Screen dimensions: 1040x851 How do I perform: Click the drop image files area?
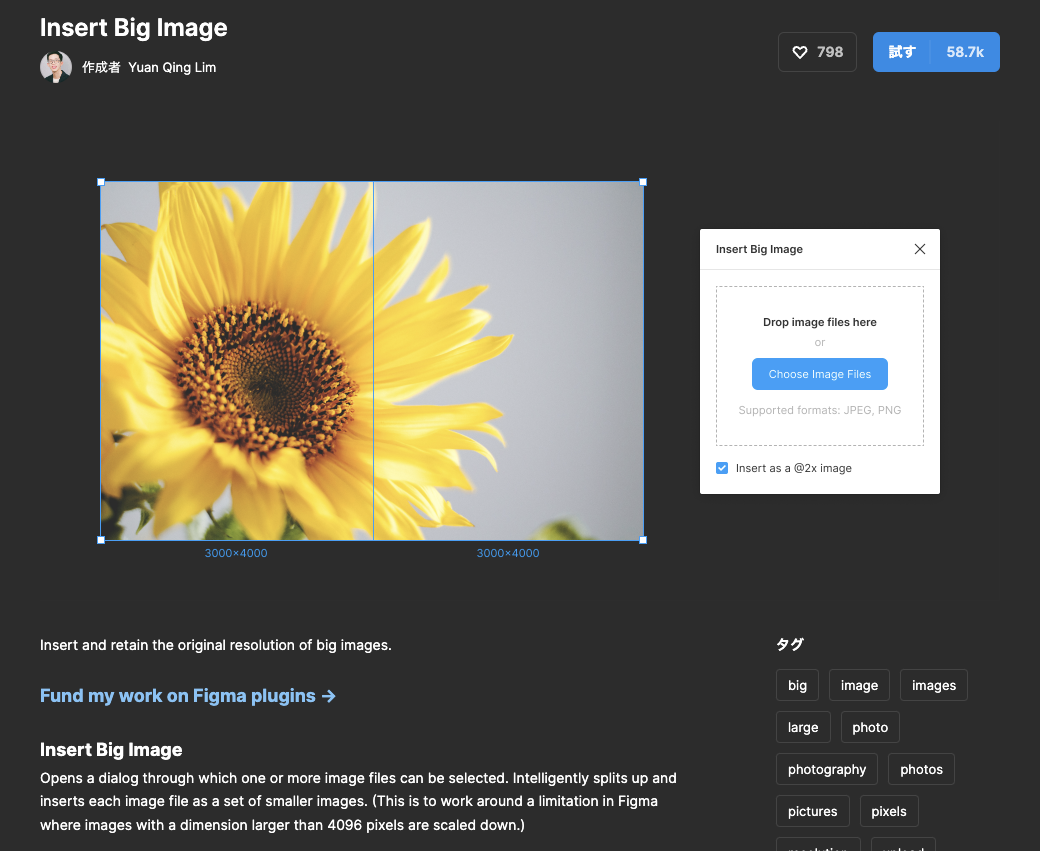coord(819,322)
